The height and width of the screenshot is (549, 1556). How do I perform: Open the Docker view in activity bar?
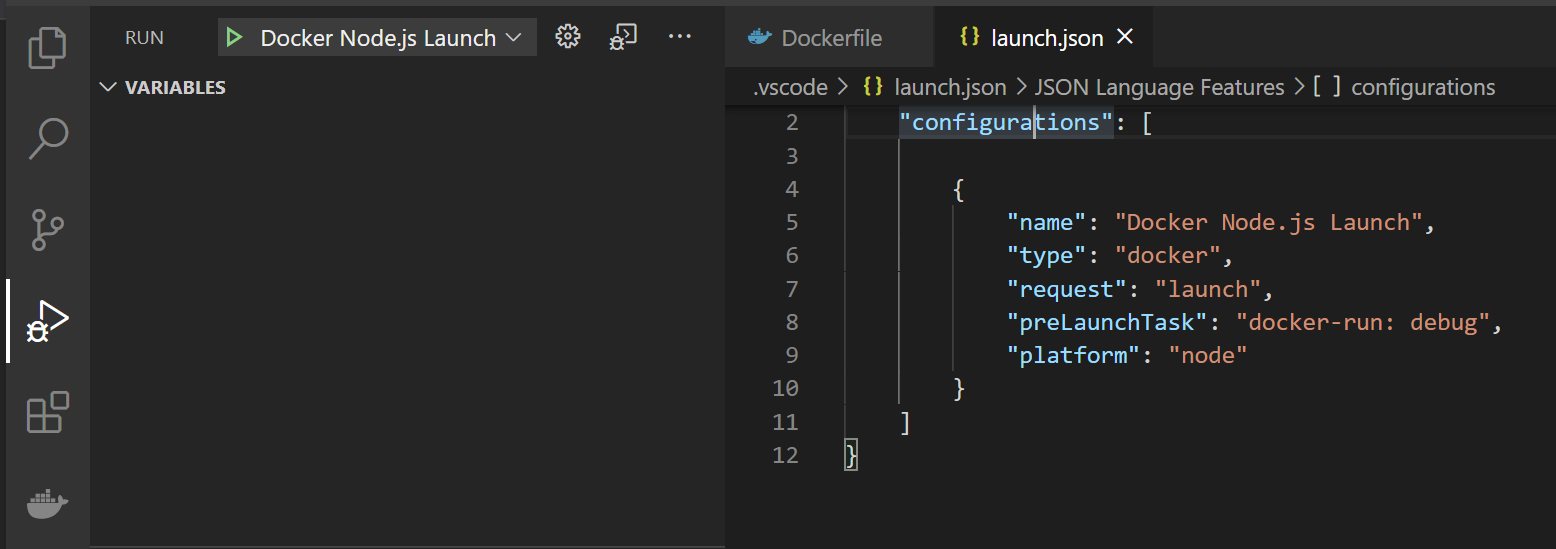(47, 503)
